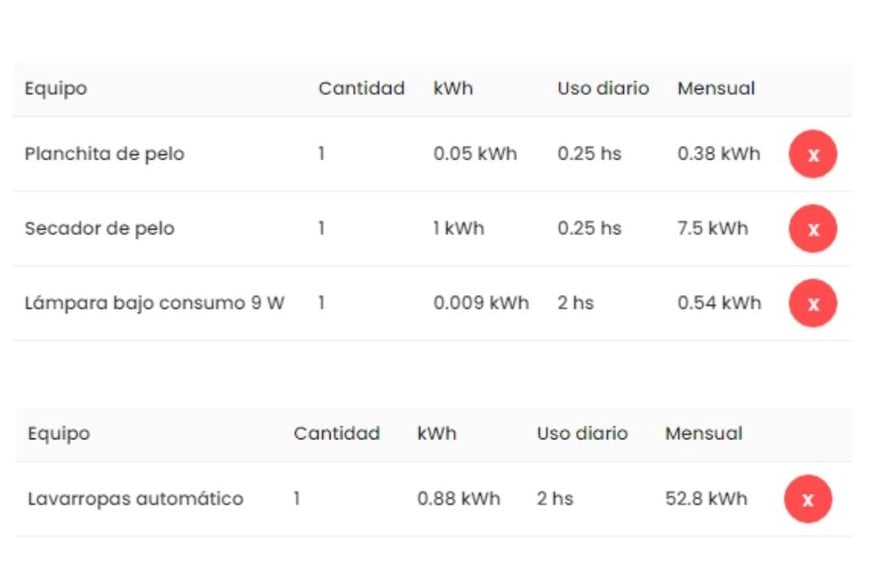Click the 7.5 kWh monthly value
This screenshot has height=580, width=870.
[712, 228]
